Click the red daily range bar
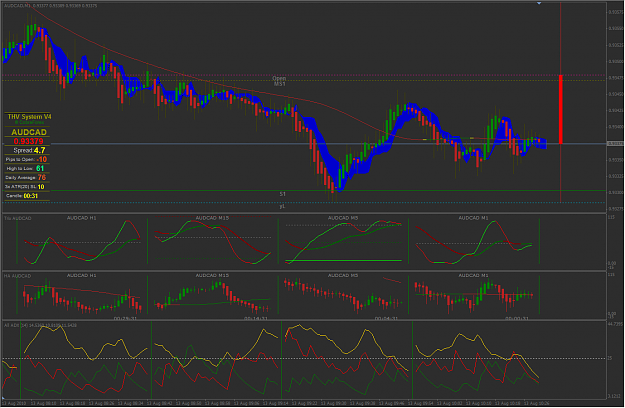Viewport: 625px width, 408px height. 560,109
